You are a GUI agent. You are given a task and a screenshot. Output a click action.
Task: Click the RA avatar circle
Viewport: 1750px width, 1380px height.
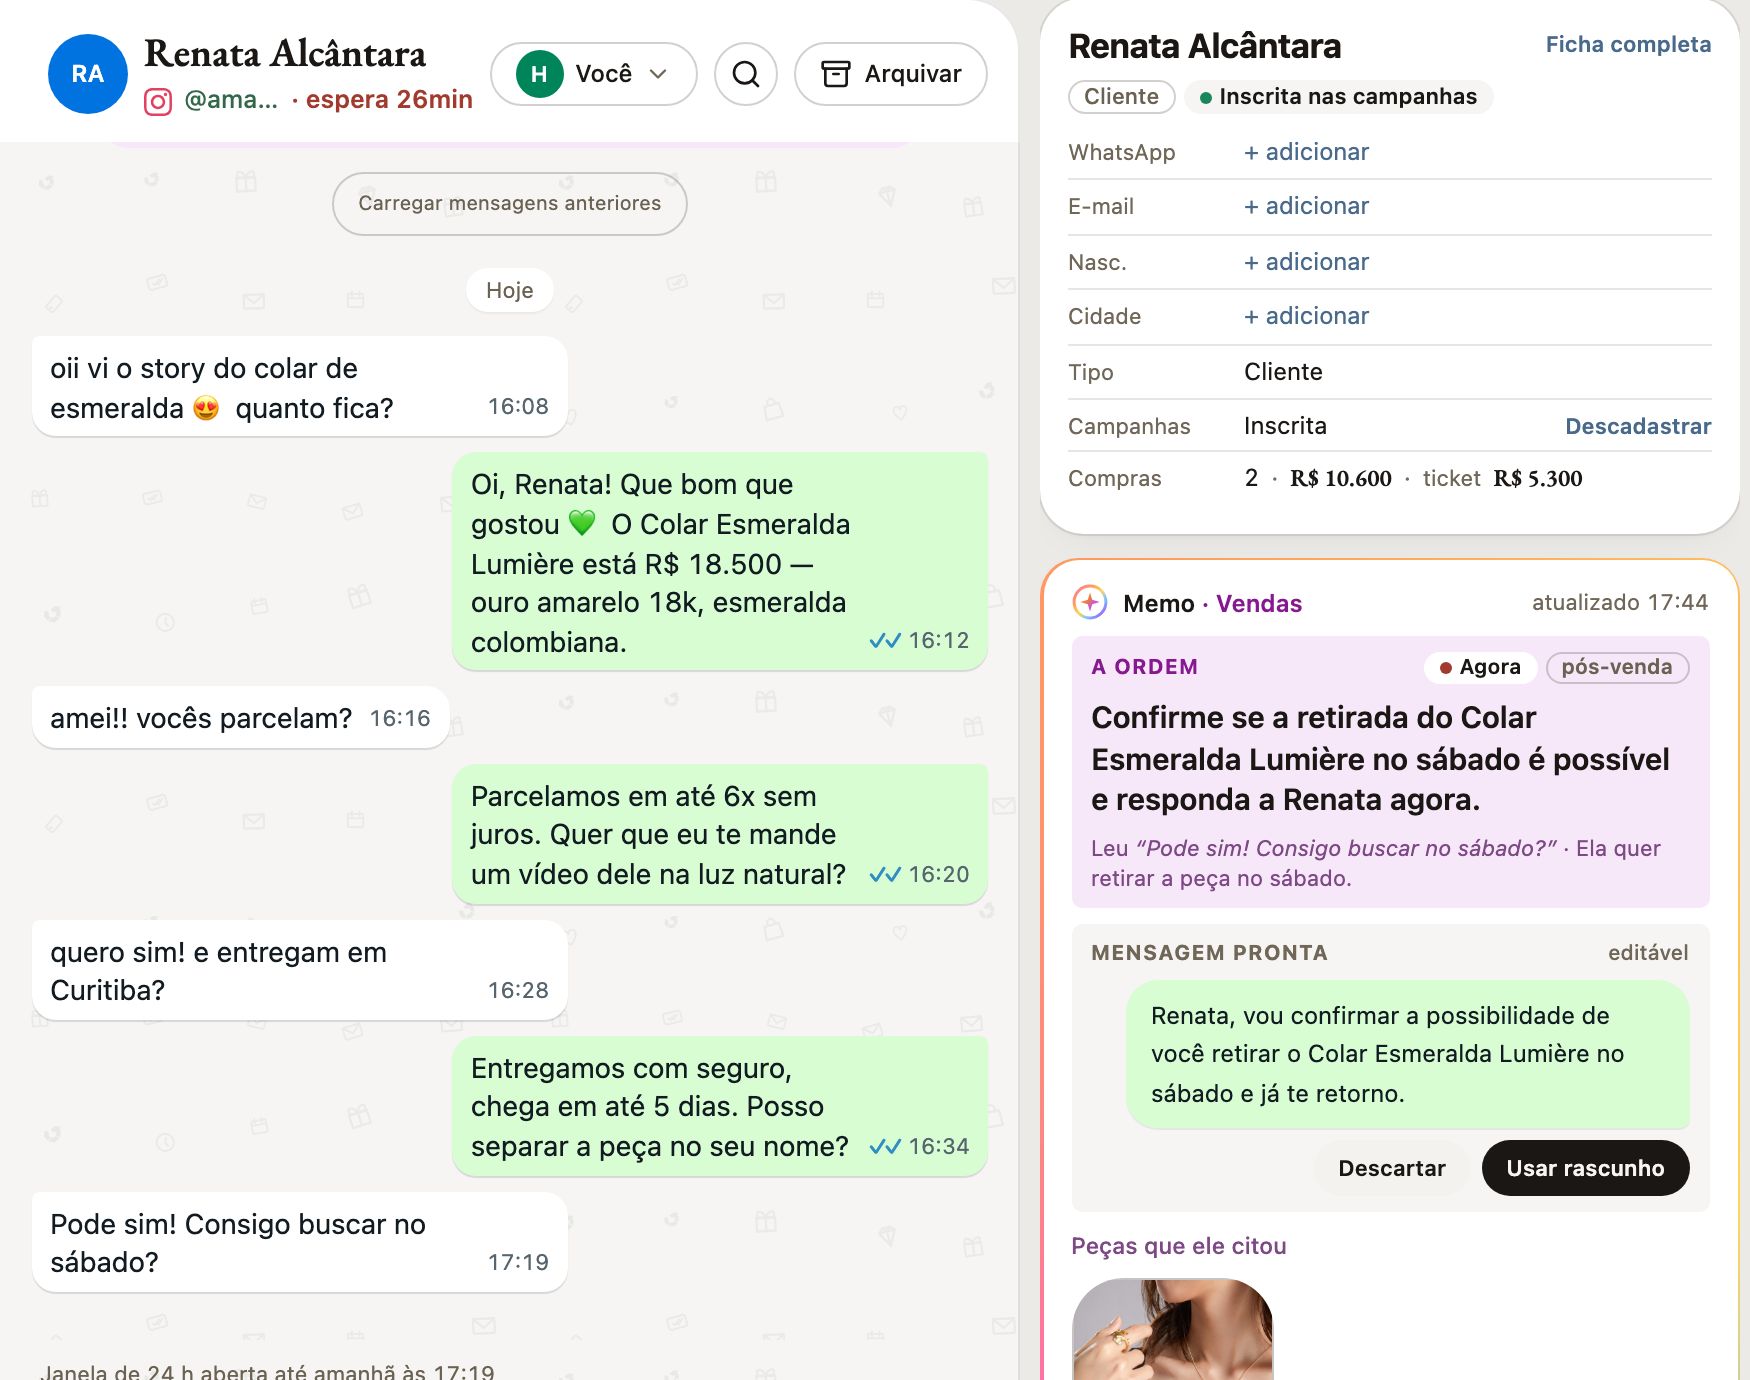pos(88,74)
